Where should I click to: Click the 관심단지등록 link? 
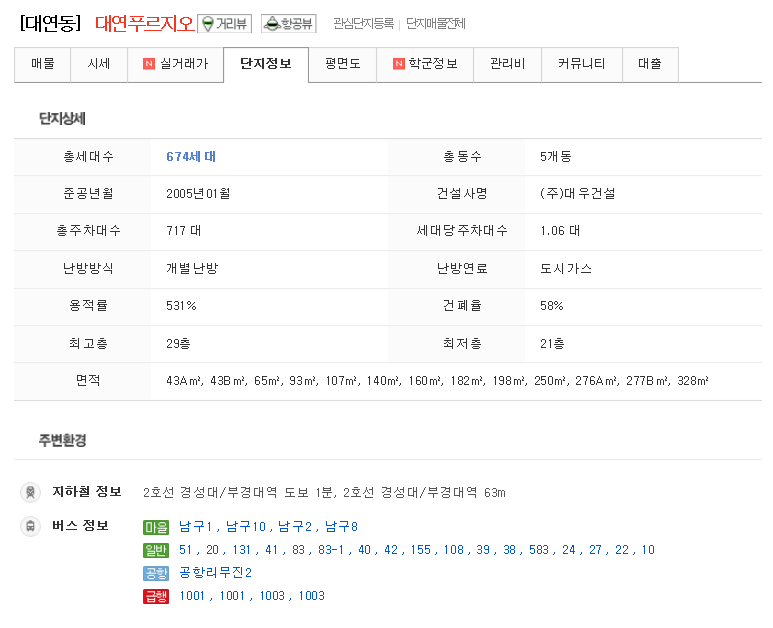pos(363,24)
